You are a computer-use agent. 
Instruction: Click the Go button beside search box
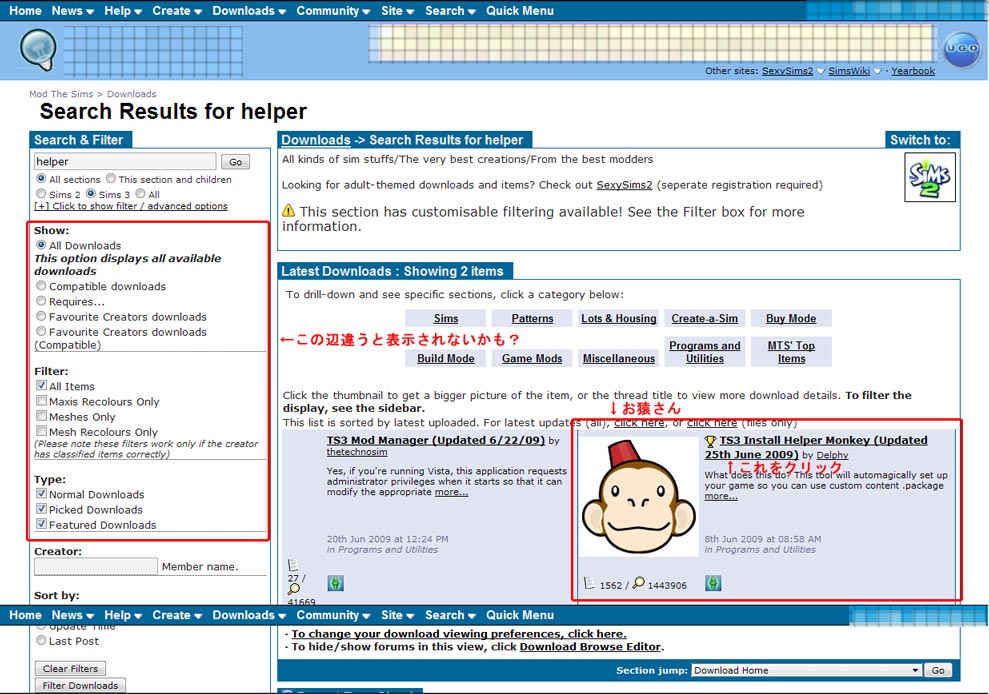point(235,162)
